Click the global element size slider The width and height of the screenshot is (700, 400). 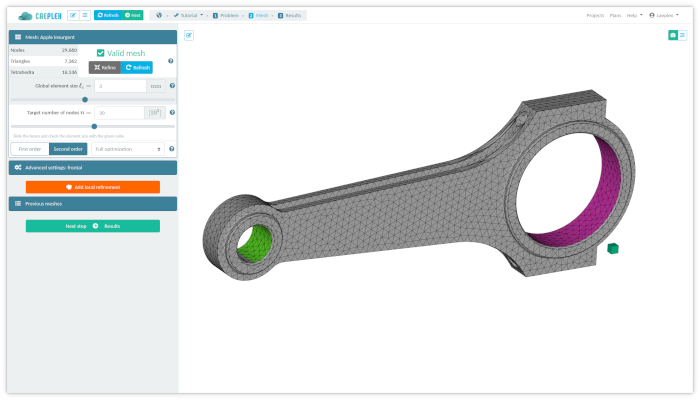click(85, 99)
